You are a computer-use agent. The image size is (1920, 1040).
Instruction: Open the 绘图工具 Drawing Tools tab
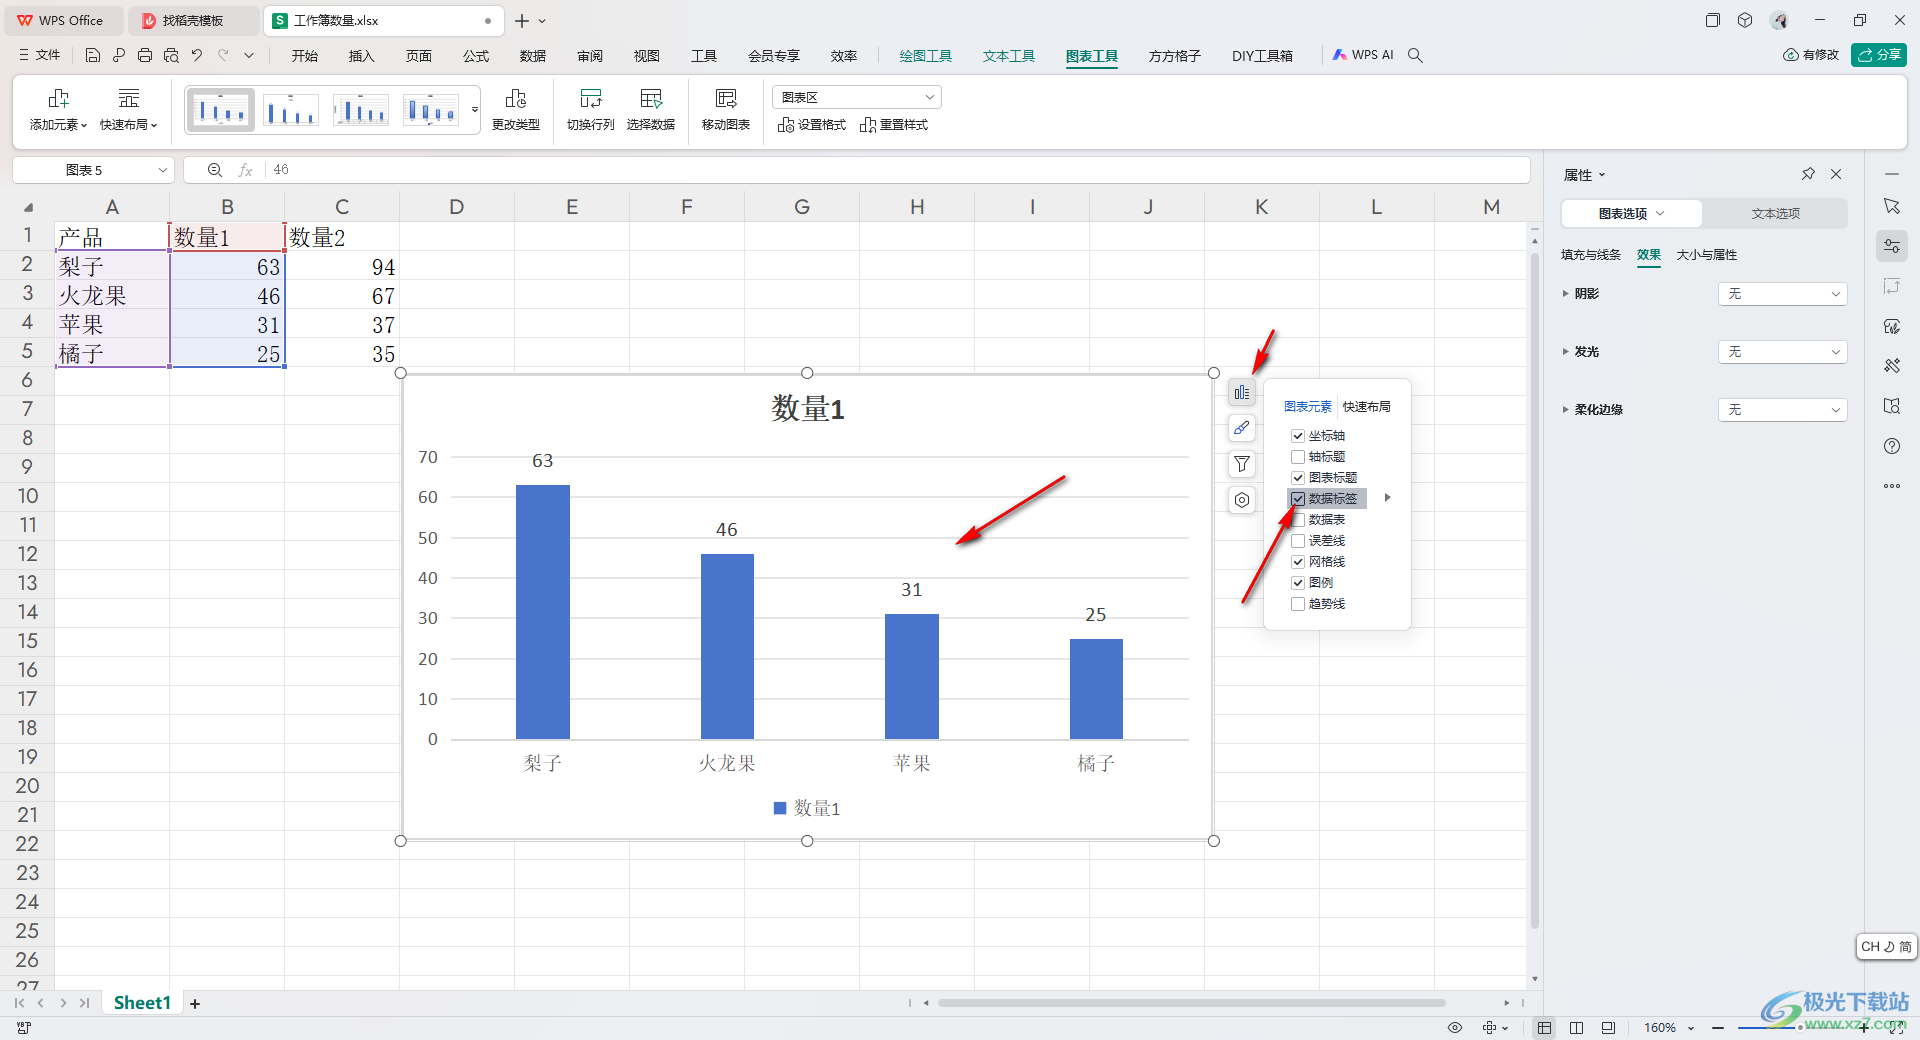(x=926, y=56)
